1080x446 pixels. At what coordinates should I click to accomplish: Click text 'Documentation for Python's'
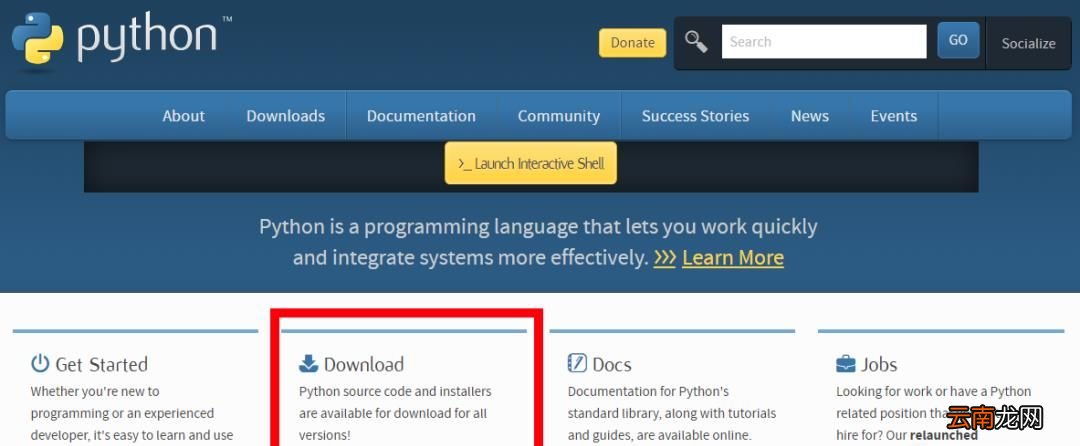point(648,392)
